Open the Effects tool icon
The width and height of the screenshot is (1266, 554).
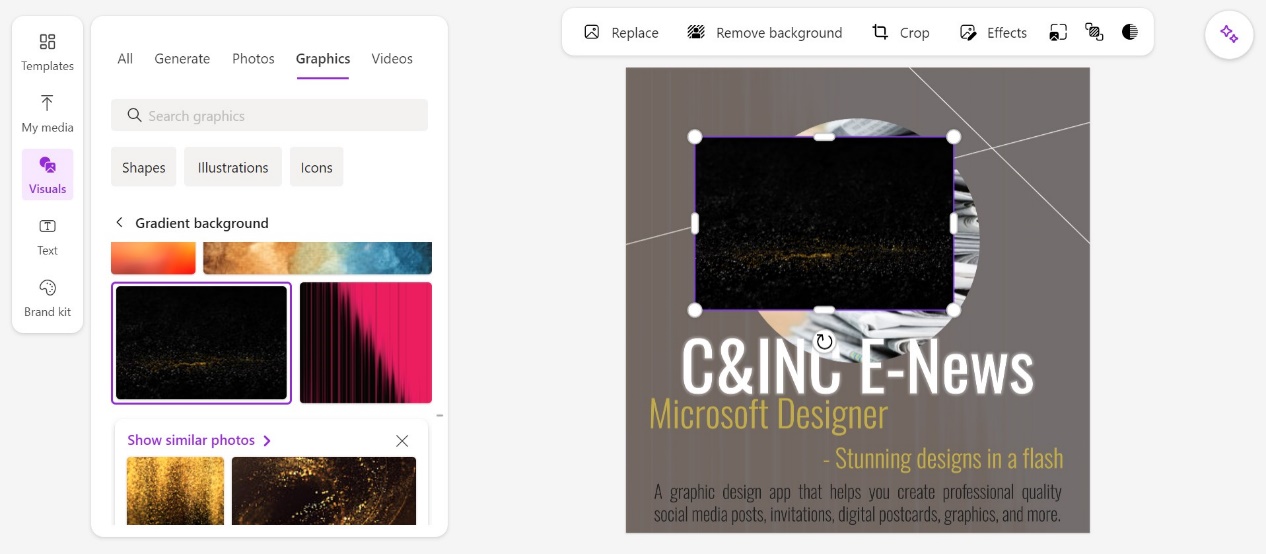pyautogui.click(x=967, y=32)
